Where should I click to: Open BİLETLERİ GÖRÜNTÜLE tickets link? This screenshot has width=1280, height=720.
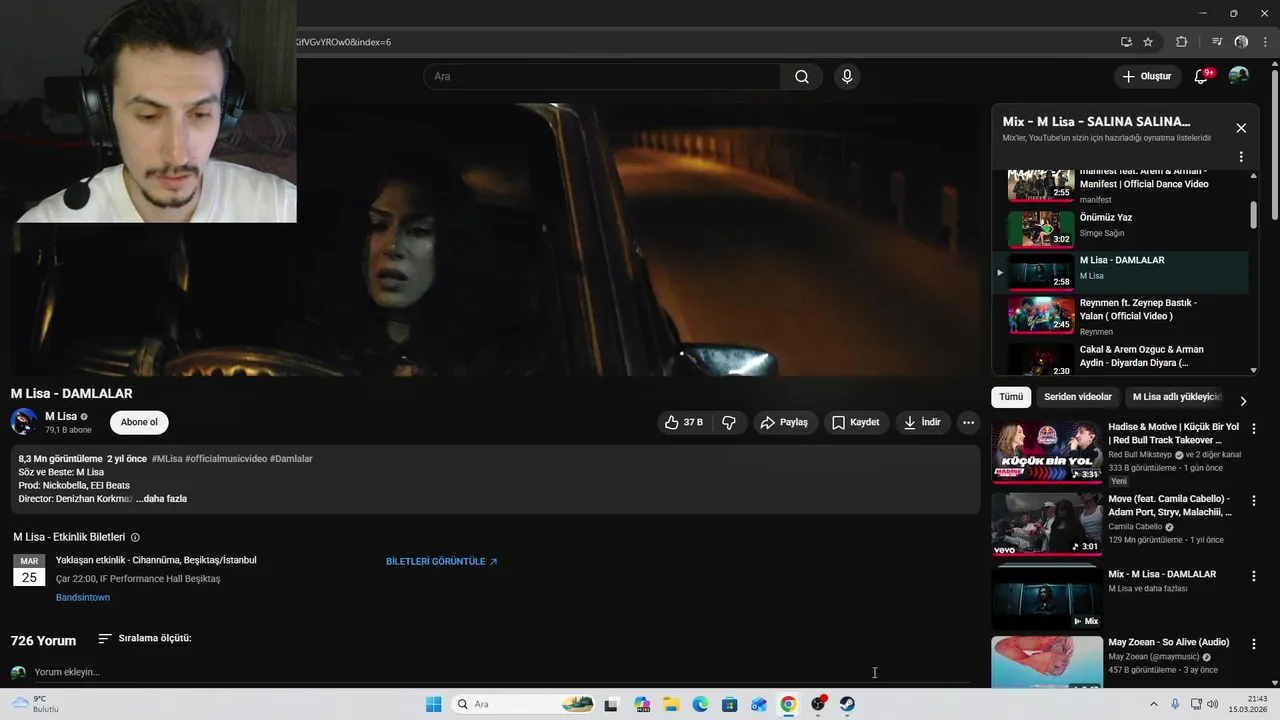pos(442,562)
